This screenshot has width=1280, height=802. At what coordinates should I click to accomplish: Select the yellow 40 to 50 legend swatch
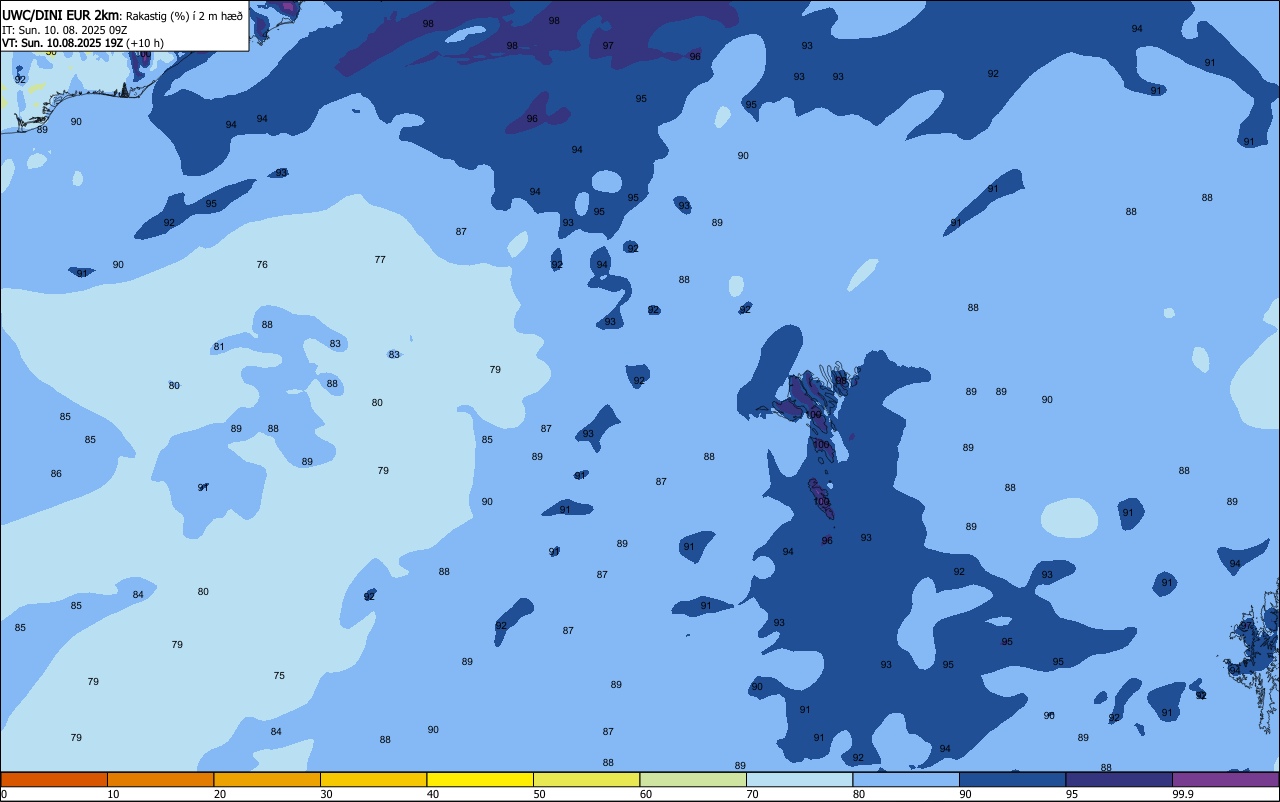click(480, 779)
